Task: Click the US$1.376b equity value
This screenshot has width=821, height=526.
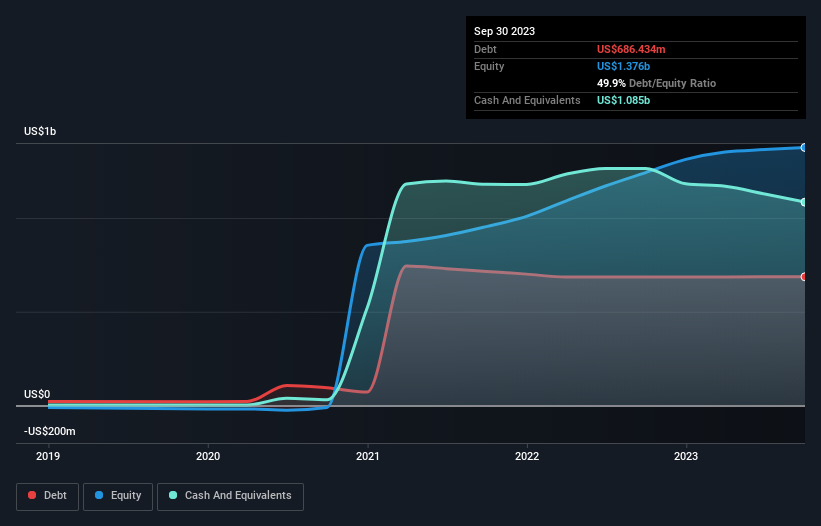Action: 623,66
